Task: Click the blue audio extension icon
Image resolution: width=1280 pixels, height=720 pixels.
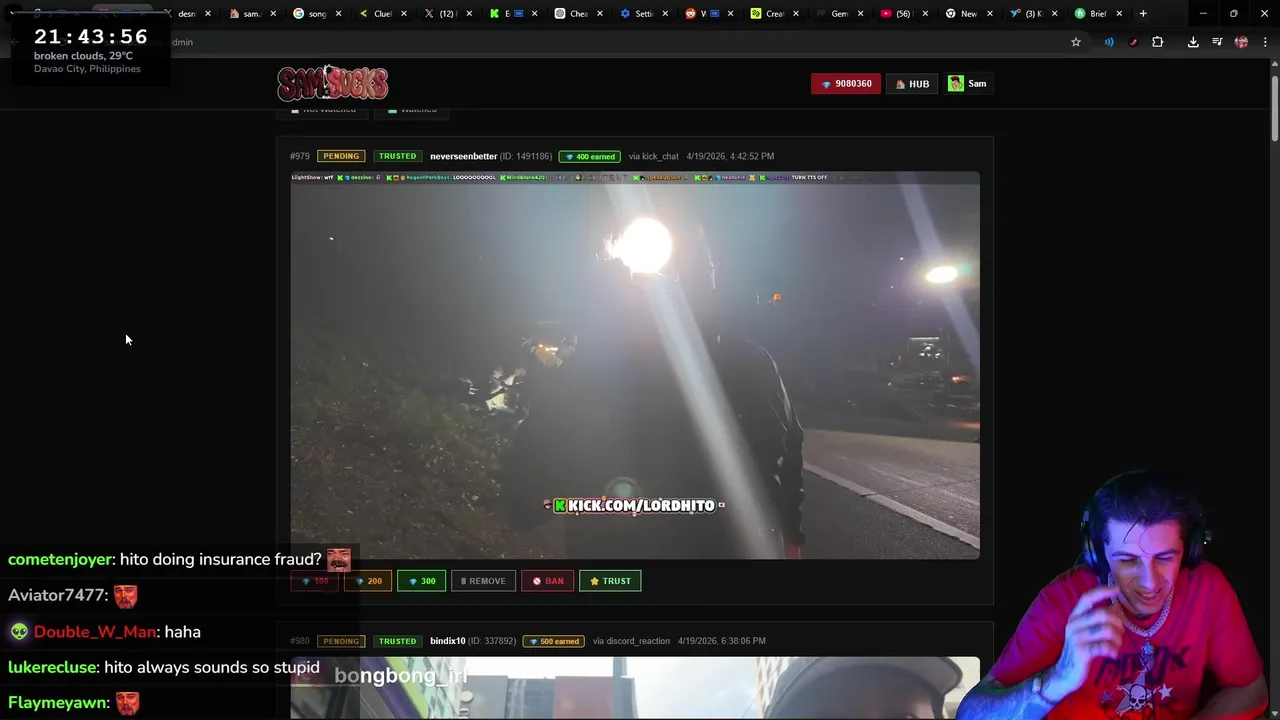Action: [x=1108, y=42]
